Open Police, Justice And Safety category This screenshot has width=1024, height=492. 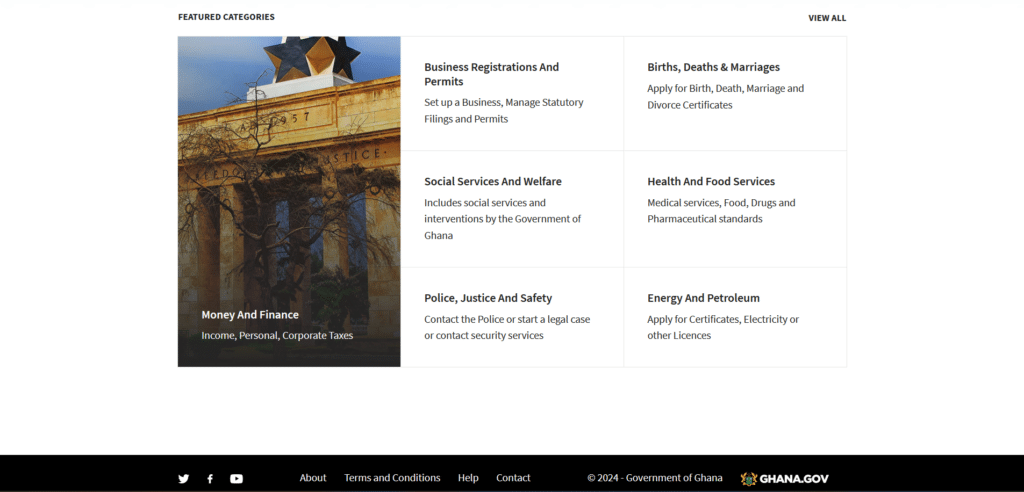point(488,298)
